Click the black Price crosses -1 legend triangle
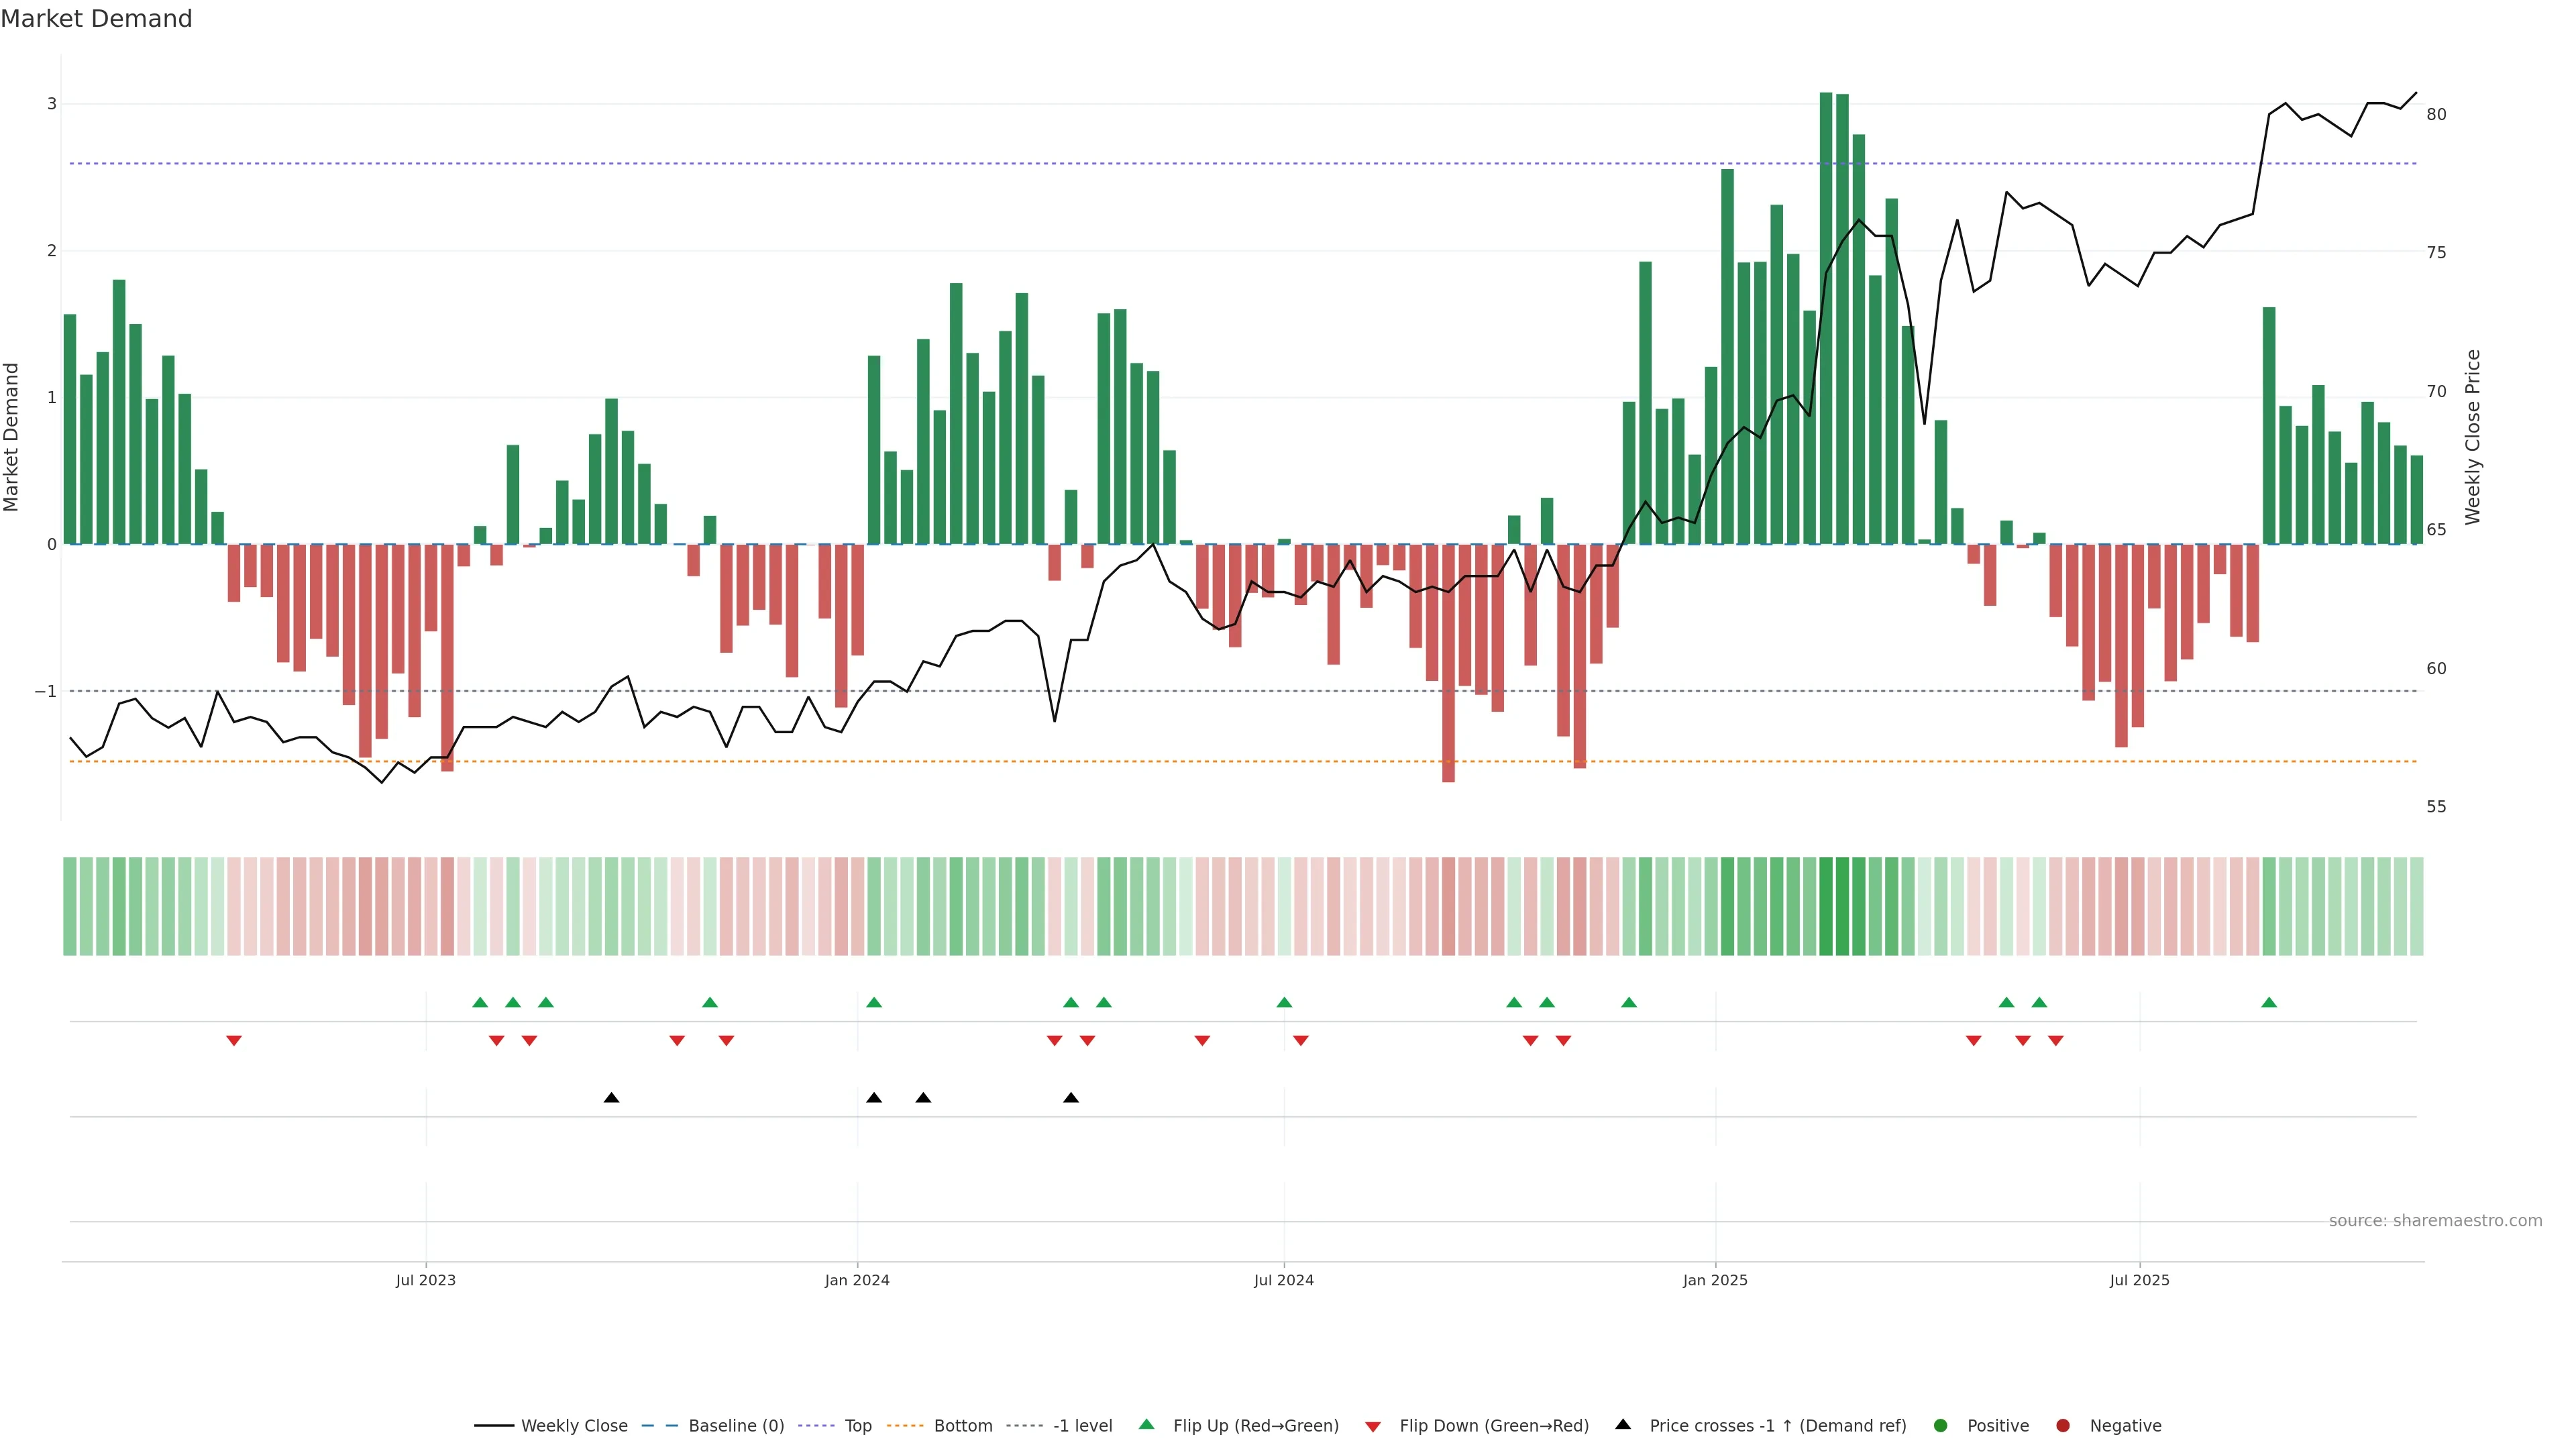 click(x=1622, y=1424)
